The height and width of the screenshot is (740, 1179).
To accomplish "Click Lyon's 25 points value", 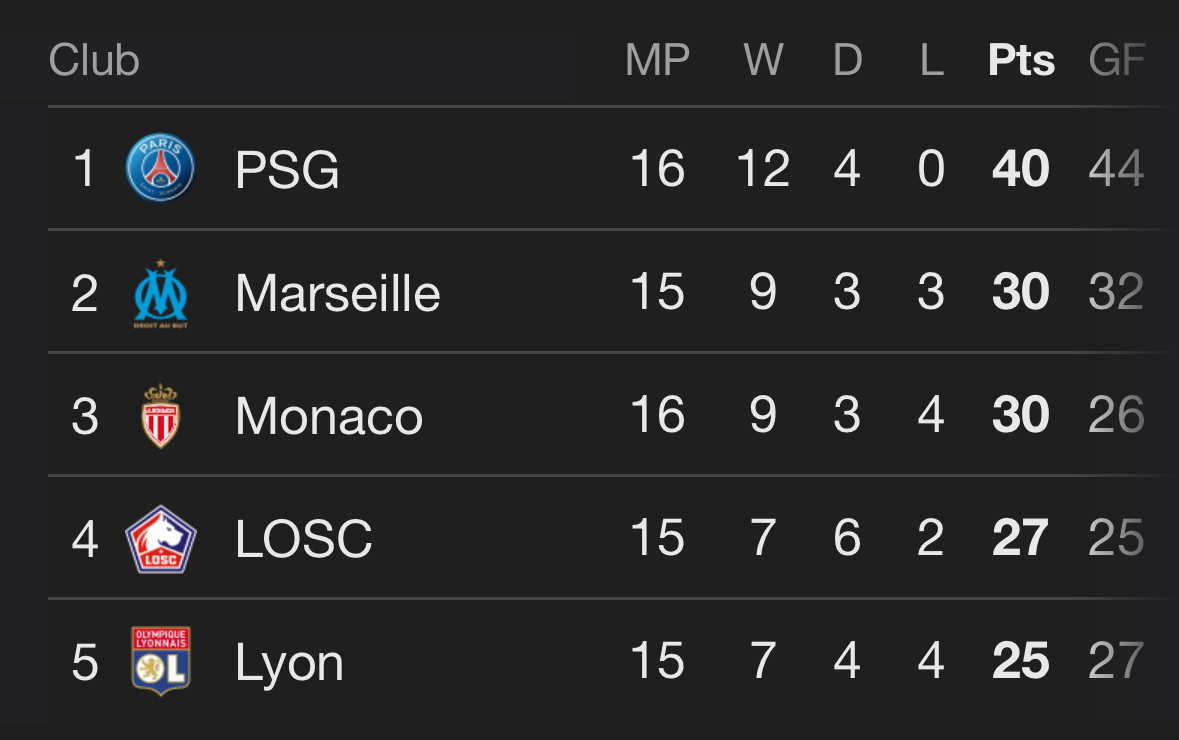I will [x=1020, y=661].
